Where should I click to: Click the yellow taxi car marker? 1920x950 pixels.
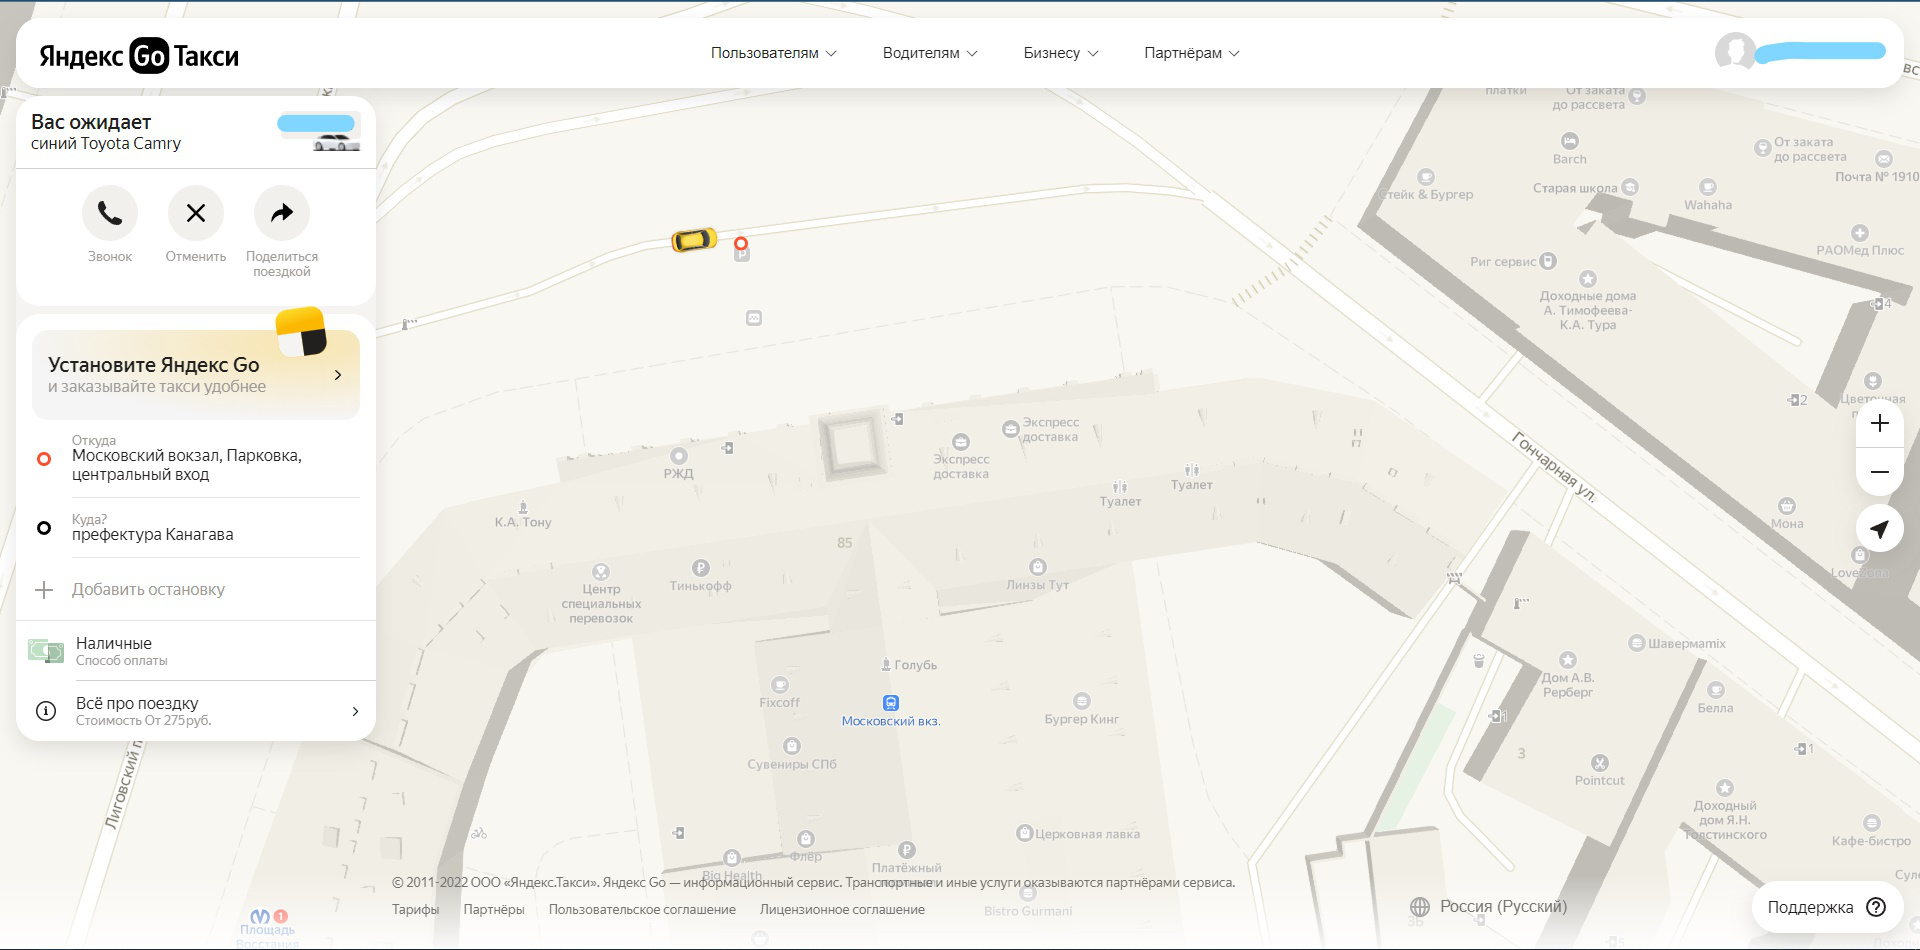pos(694,240)
